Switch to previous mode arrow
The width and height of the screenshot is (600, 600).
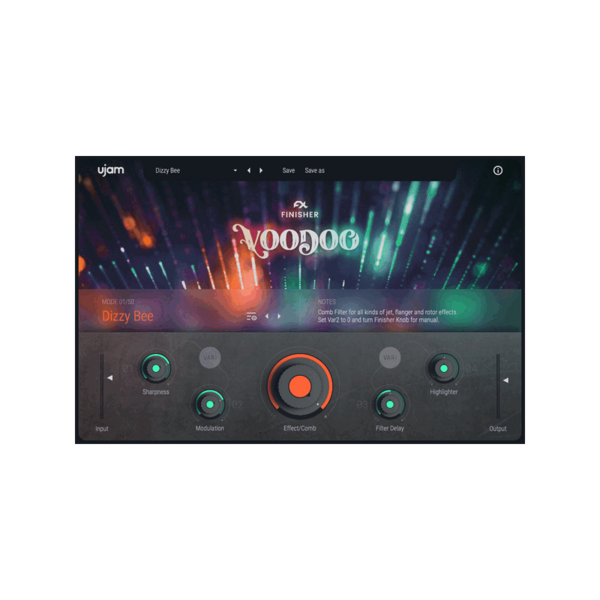click(267, 316)
